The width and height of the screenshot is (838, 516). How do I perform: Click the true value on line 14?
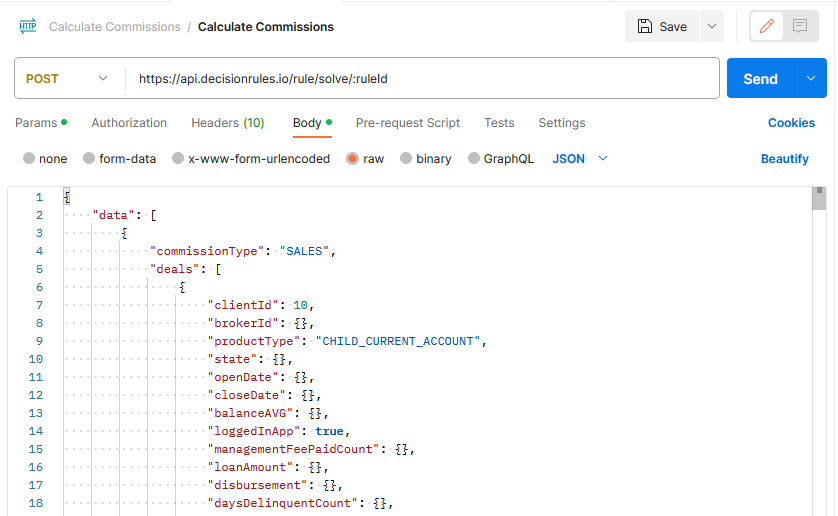pyautogui.click(x=329, y=431)
